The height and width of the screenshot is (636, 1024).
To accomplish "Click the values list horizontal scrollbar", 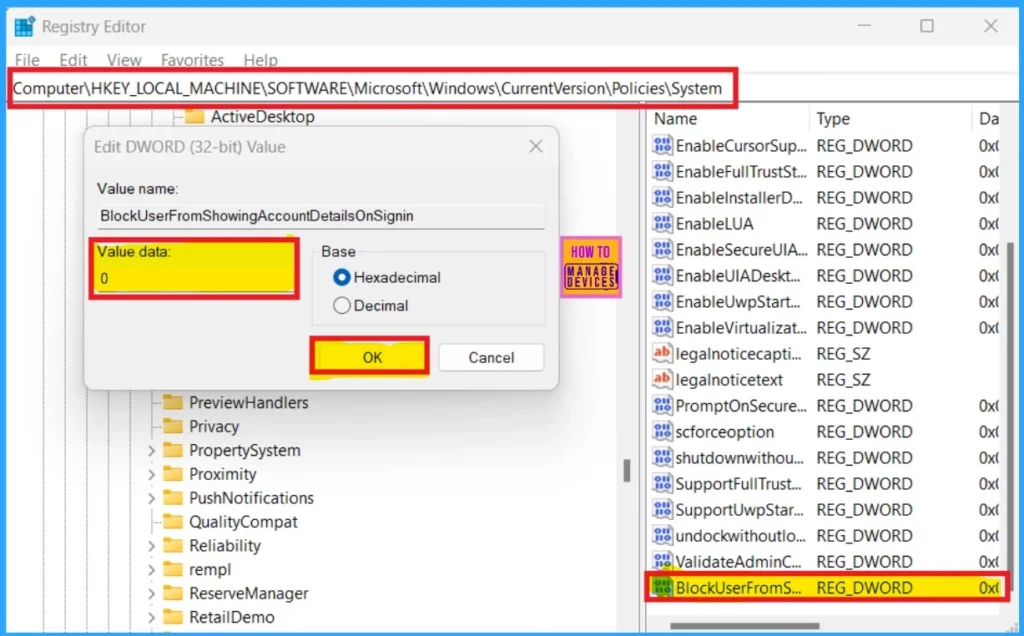I will [x=744, y=626].
